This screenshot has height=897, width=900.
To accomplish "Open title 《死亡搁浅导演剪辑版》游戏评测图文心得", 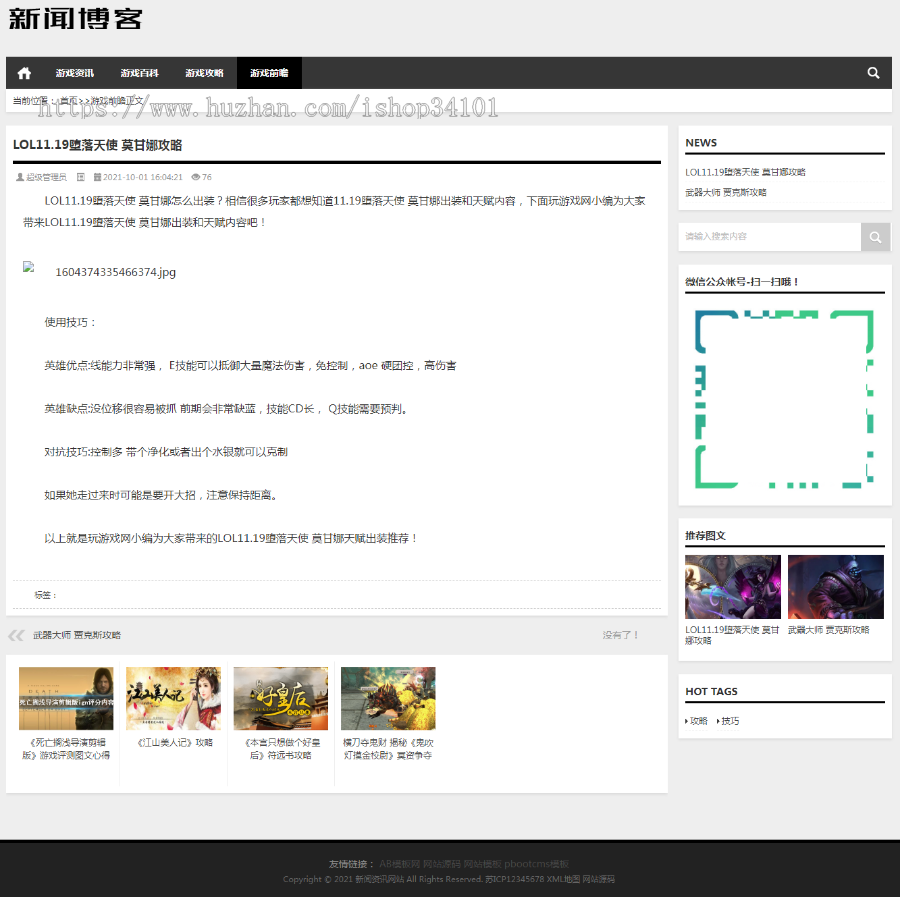I will pyautogui.click(x=66, y=749).
